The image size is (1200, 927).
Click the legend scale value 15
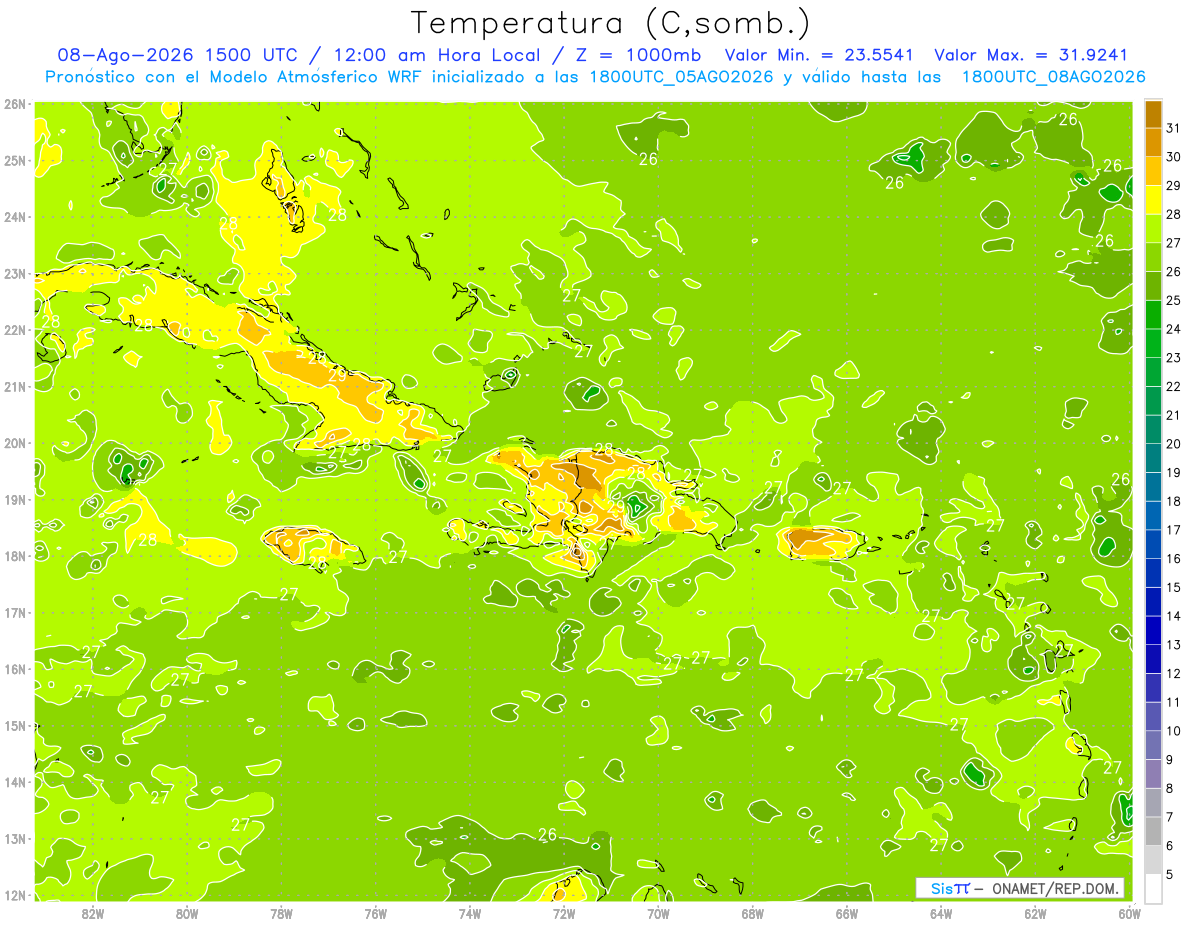1173,588
